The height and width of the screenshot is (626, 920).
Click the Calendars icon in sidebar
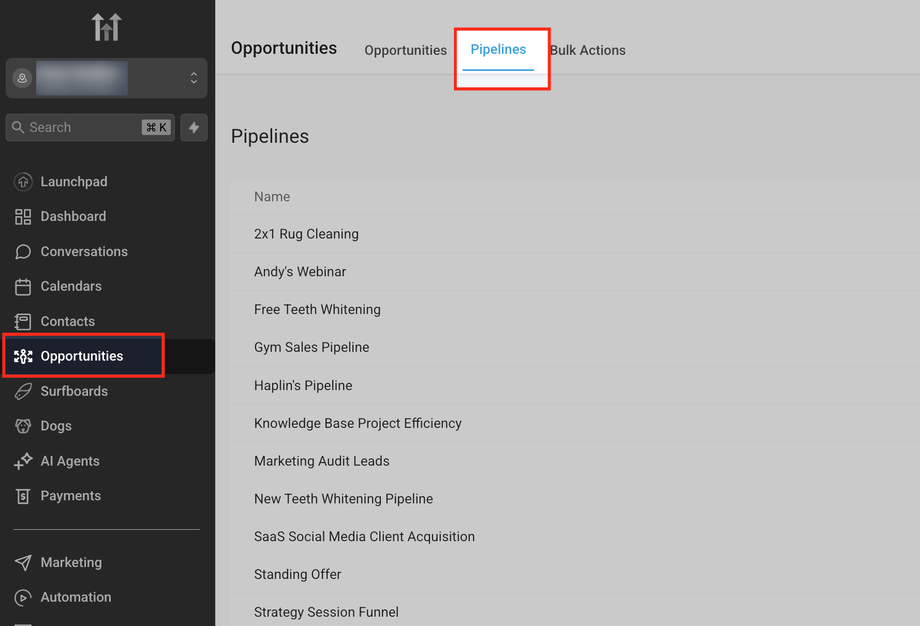coord(23,287)
